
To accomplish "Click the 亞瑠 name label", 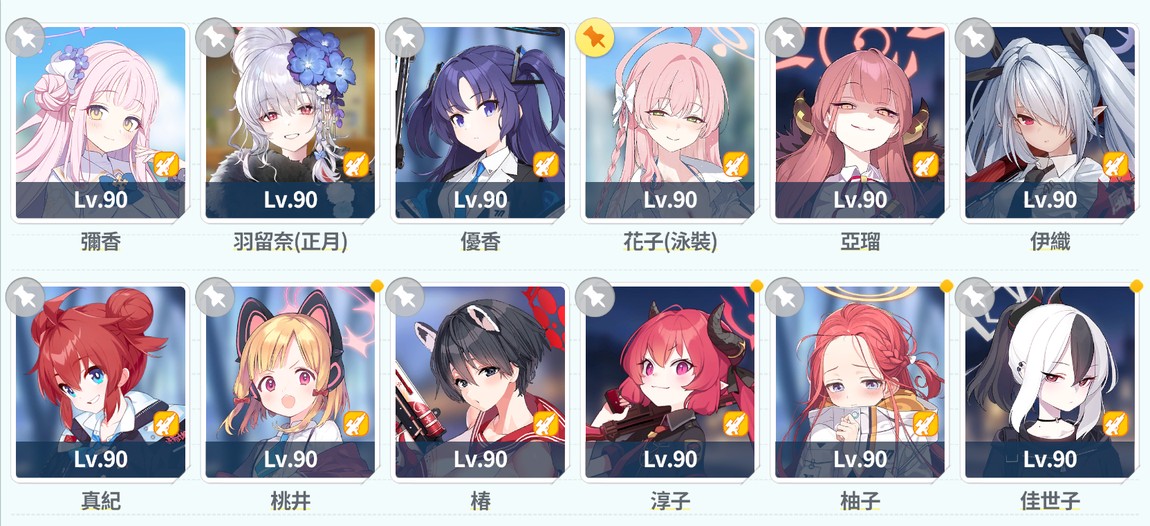I will click(x=860, y=242).
